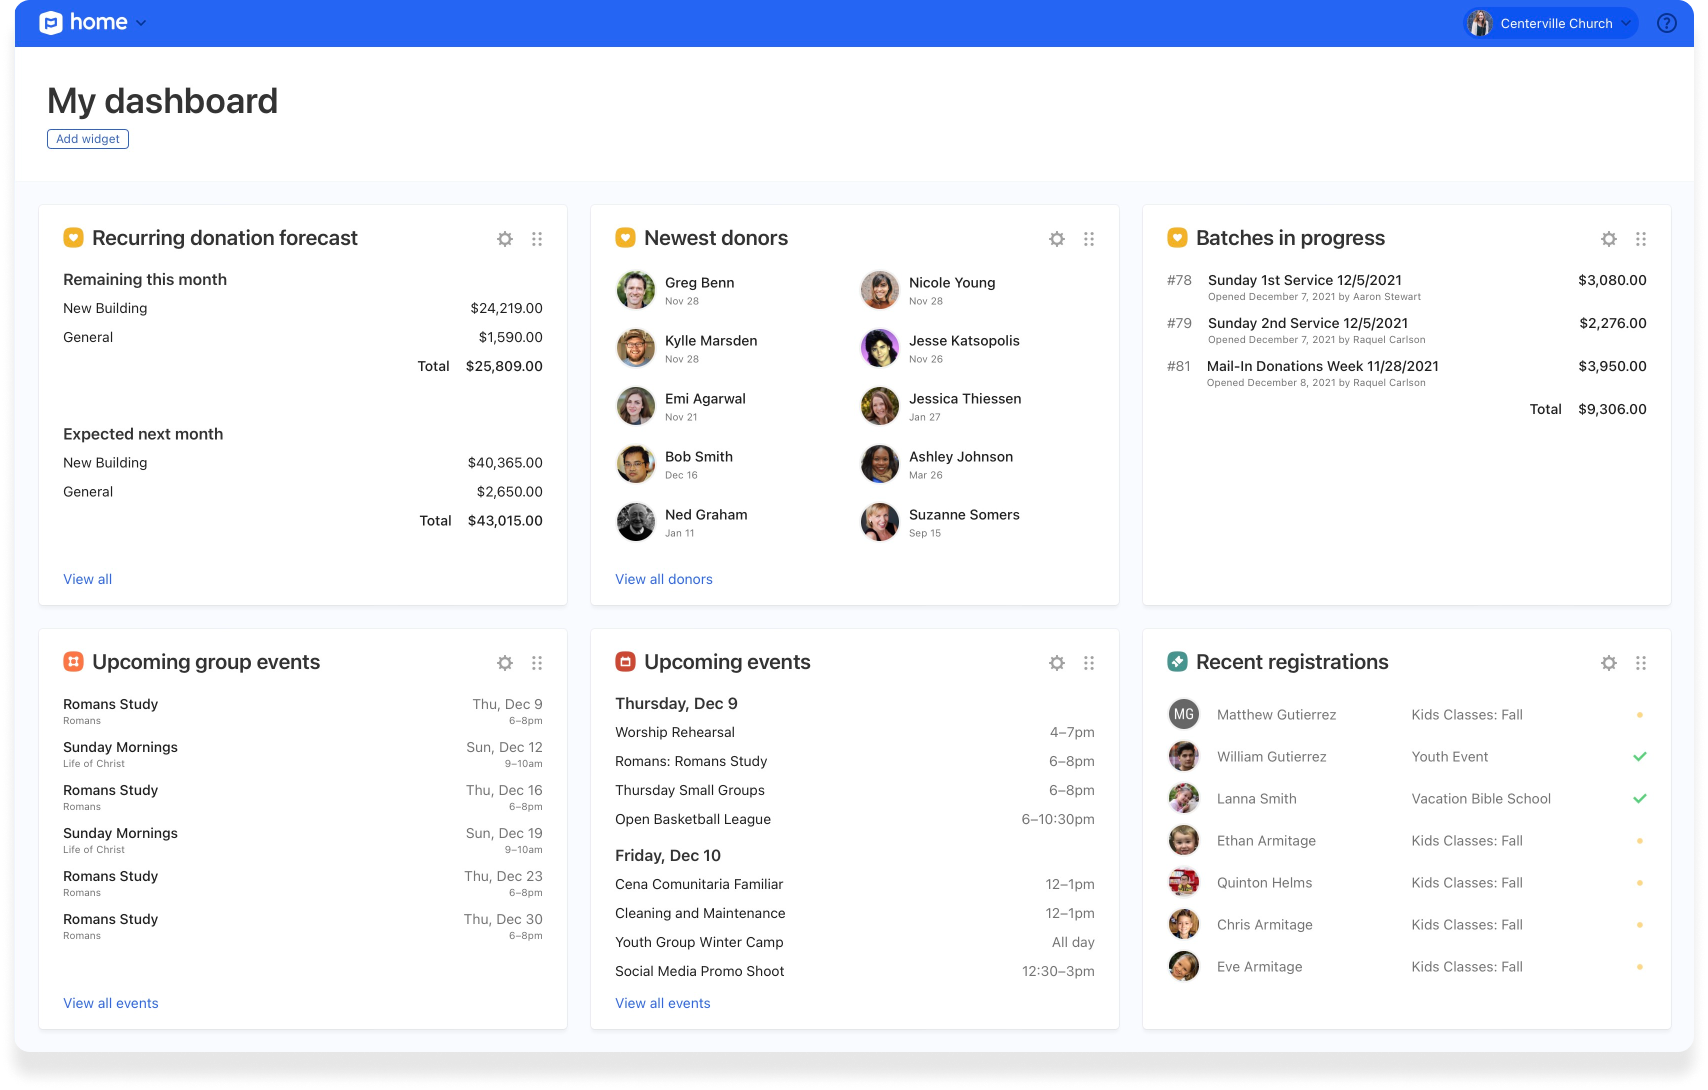Click Greg Benn's donor avatar
Screen dimensions: 1708x1090
point(636,290)
